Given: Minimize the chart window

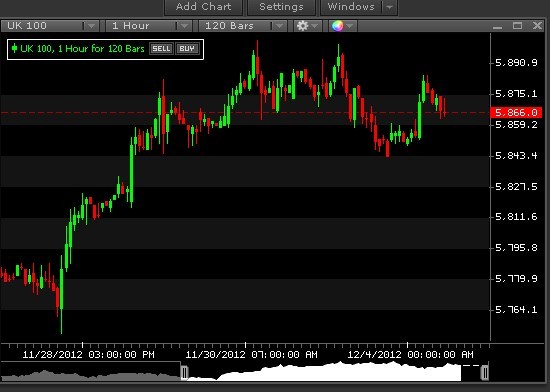Looking at the screenshot, I should click(497, 26).
